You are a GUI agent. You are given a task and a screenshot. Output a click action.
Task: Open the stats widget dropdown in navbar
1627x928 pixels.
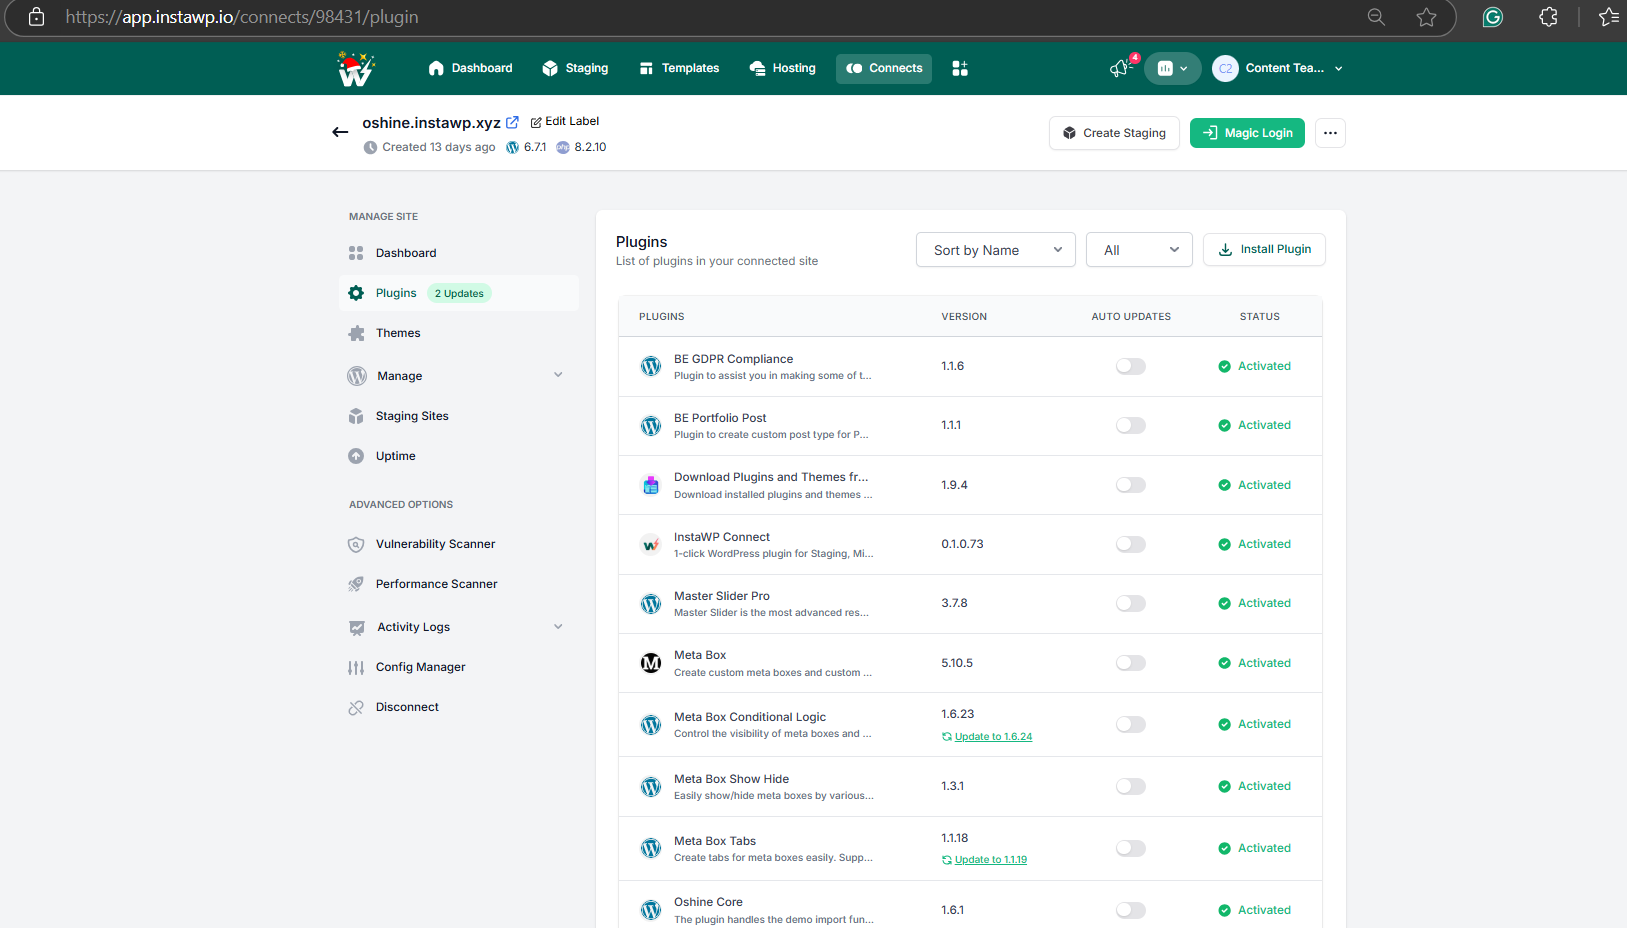[x=1173, y=68]
